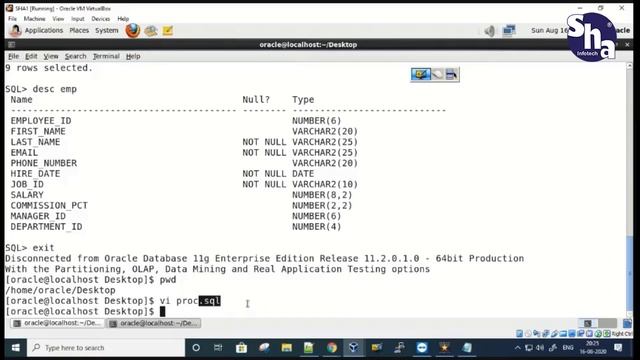Click the '9 rows selected.' text line
This screenshot has width=640, height=360.
[x=49, y=68]
